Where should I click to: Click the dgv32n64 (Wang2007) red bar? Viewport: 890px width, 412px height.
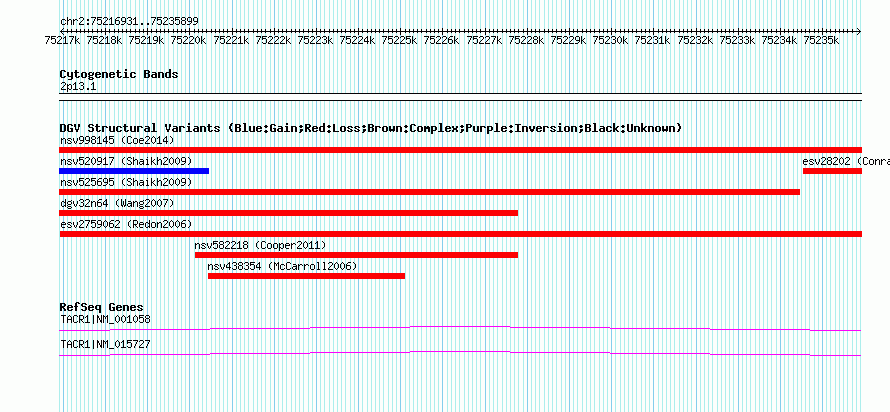[x=289, y=213]
